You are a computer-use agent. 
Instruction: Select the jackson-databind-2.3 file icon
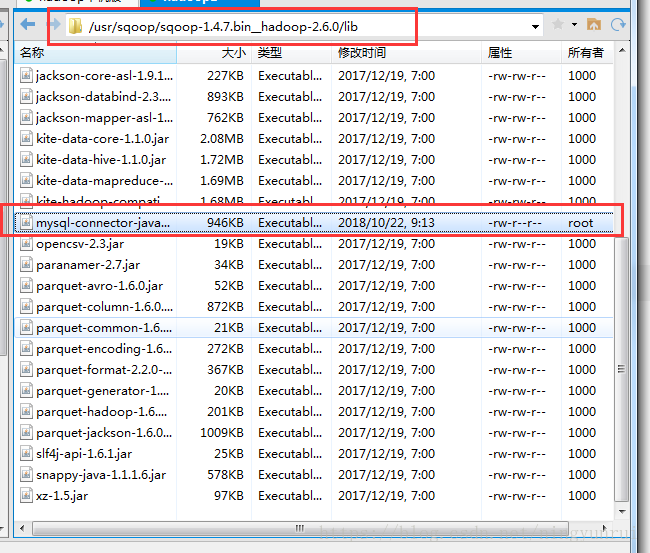click(x=26, y=97)
